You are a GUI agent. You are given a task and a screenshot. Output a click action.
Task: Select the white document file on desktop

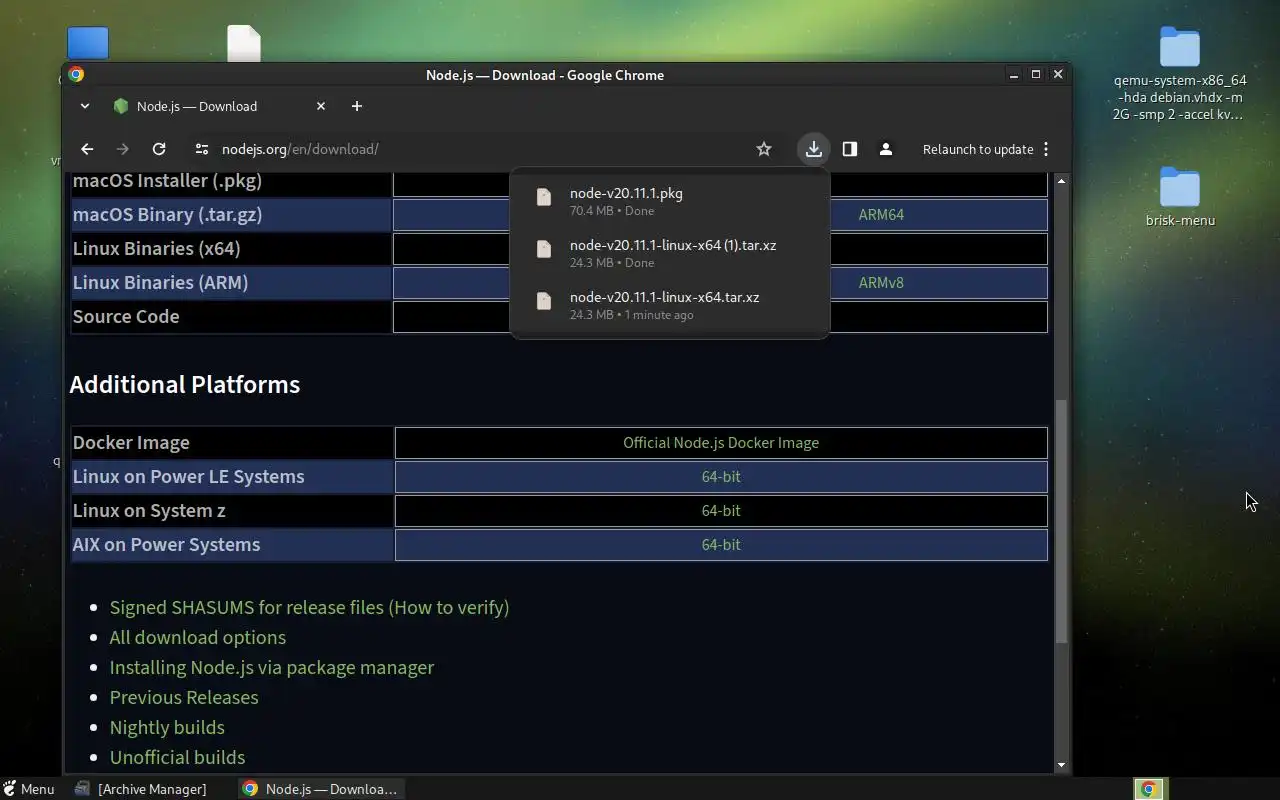(x=244, y=44)
